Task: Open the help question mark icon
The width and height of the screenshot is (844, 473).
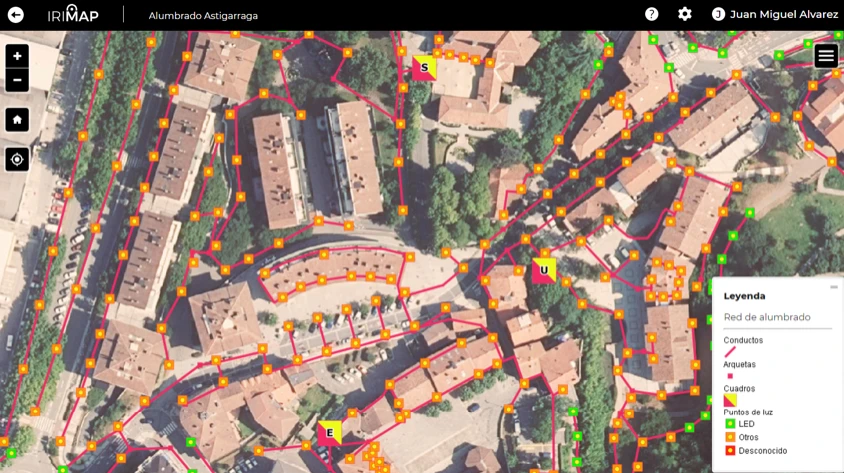Action: 651,14
